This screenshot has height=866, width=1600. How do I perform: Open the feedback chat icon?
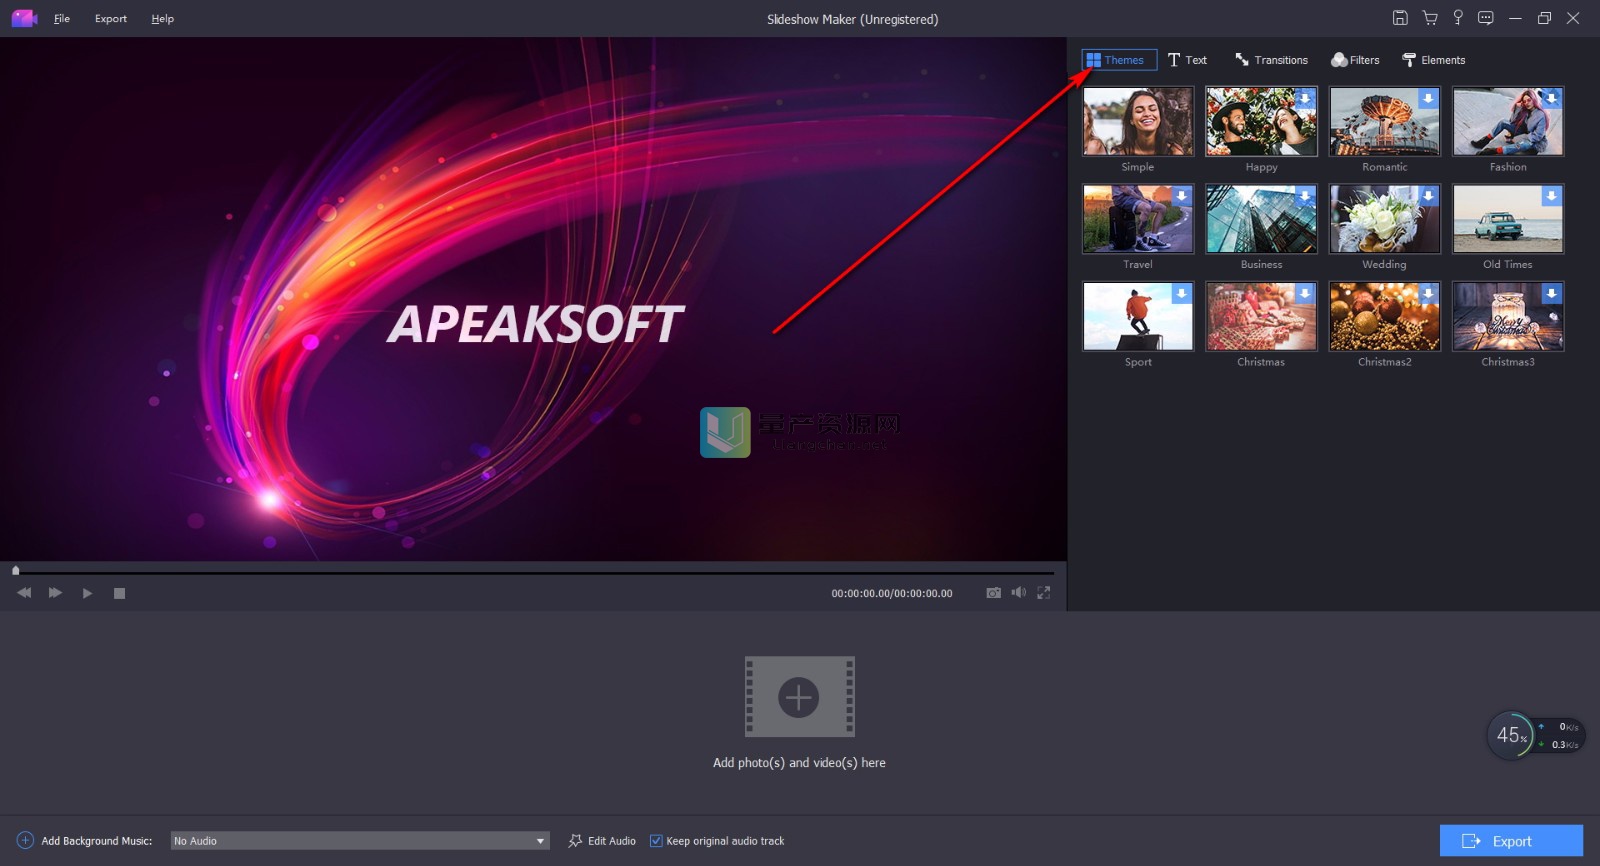pos(1486,18)
